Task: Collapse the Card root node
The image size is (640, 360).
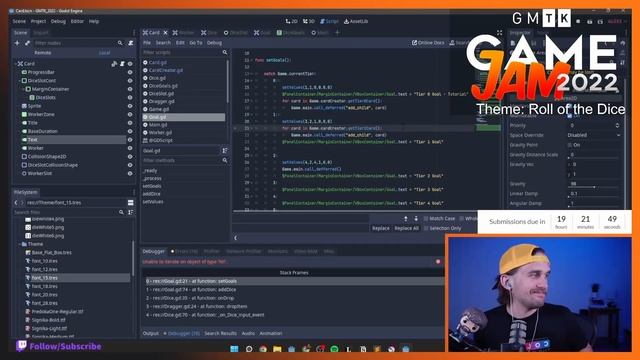Action: 16,64
